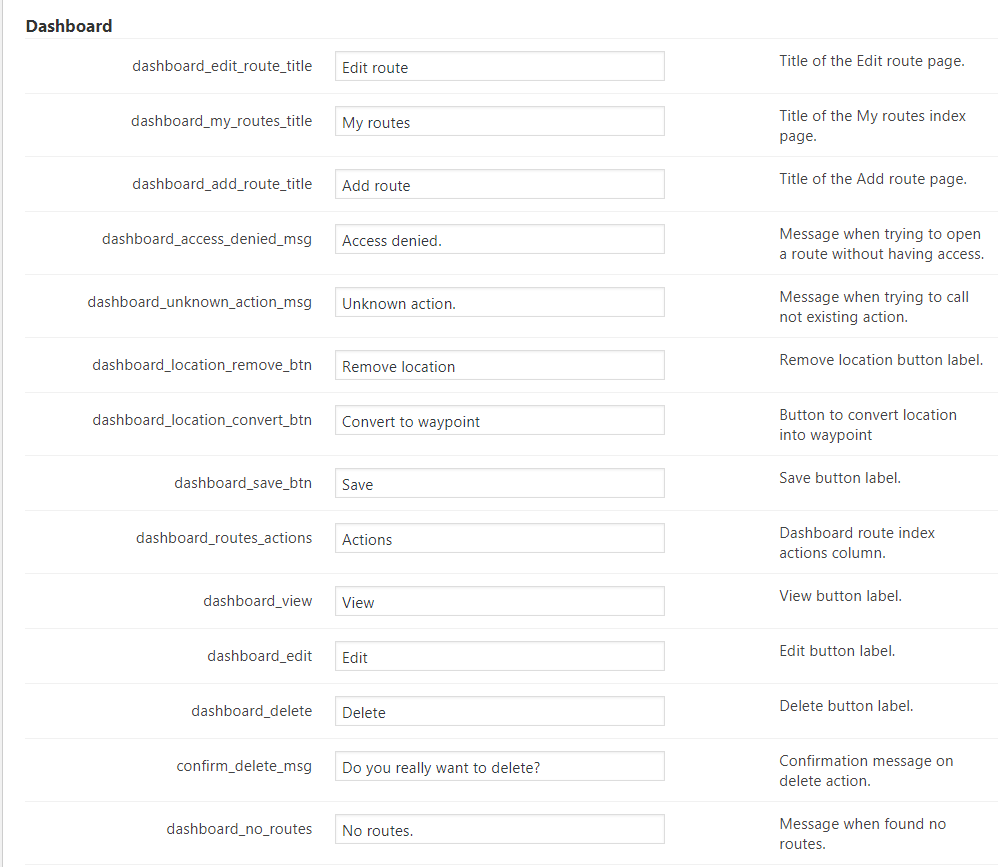Viewport: 1003px width, 867px height.
Task: Click the 'Title of the Edit route page.' description
Action: pos(871,61)
